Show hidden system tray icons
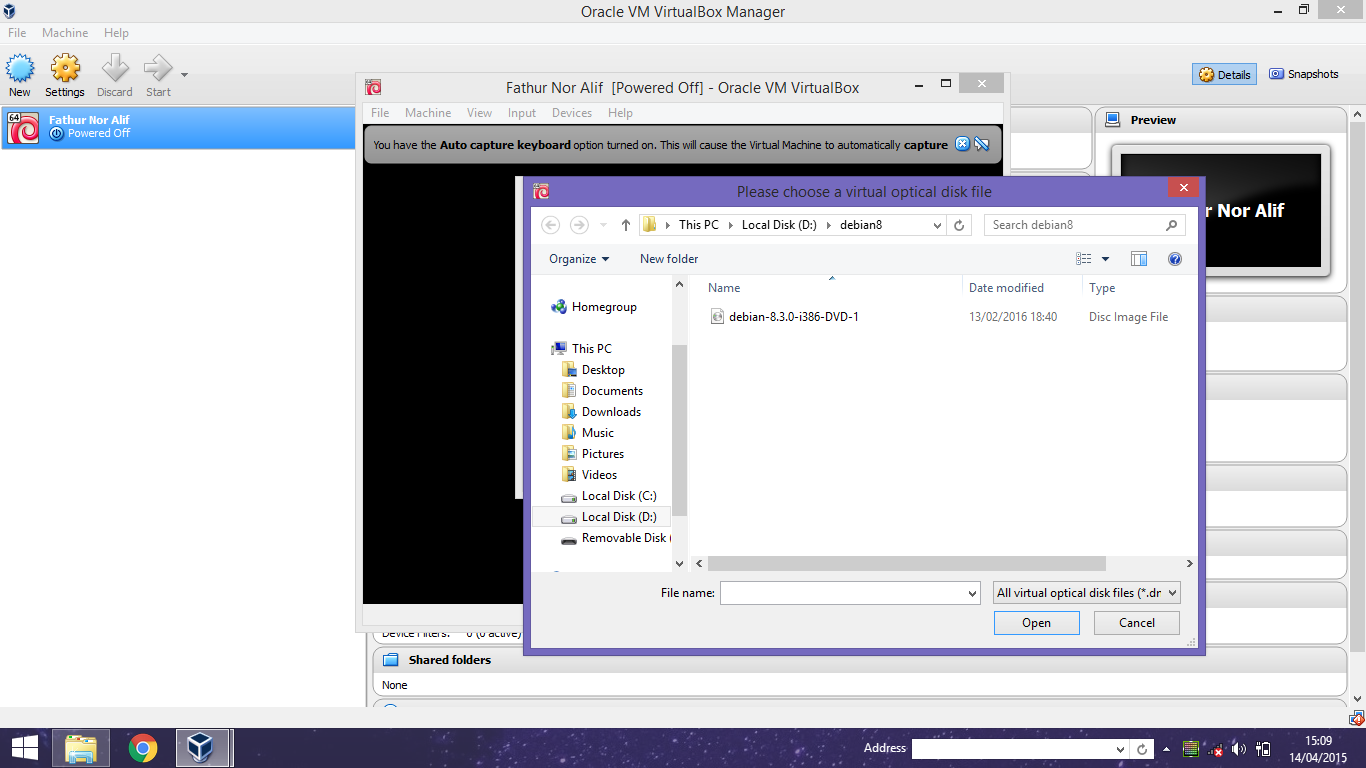1366x768 pixels. (x=1166, y=749)
